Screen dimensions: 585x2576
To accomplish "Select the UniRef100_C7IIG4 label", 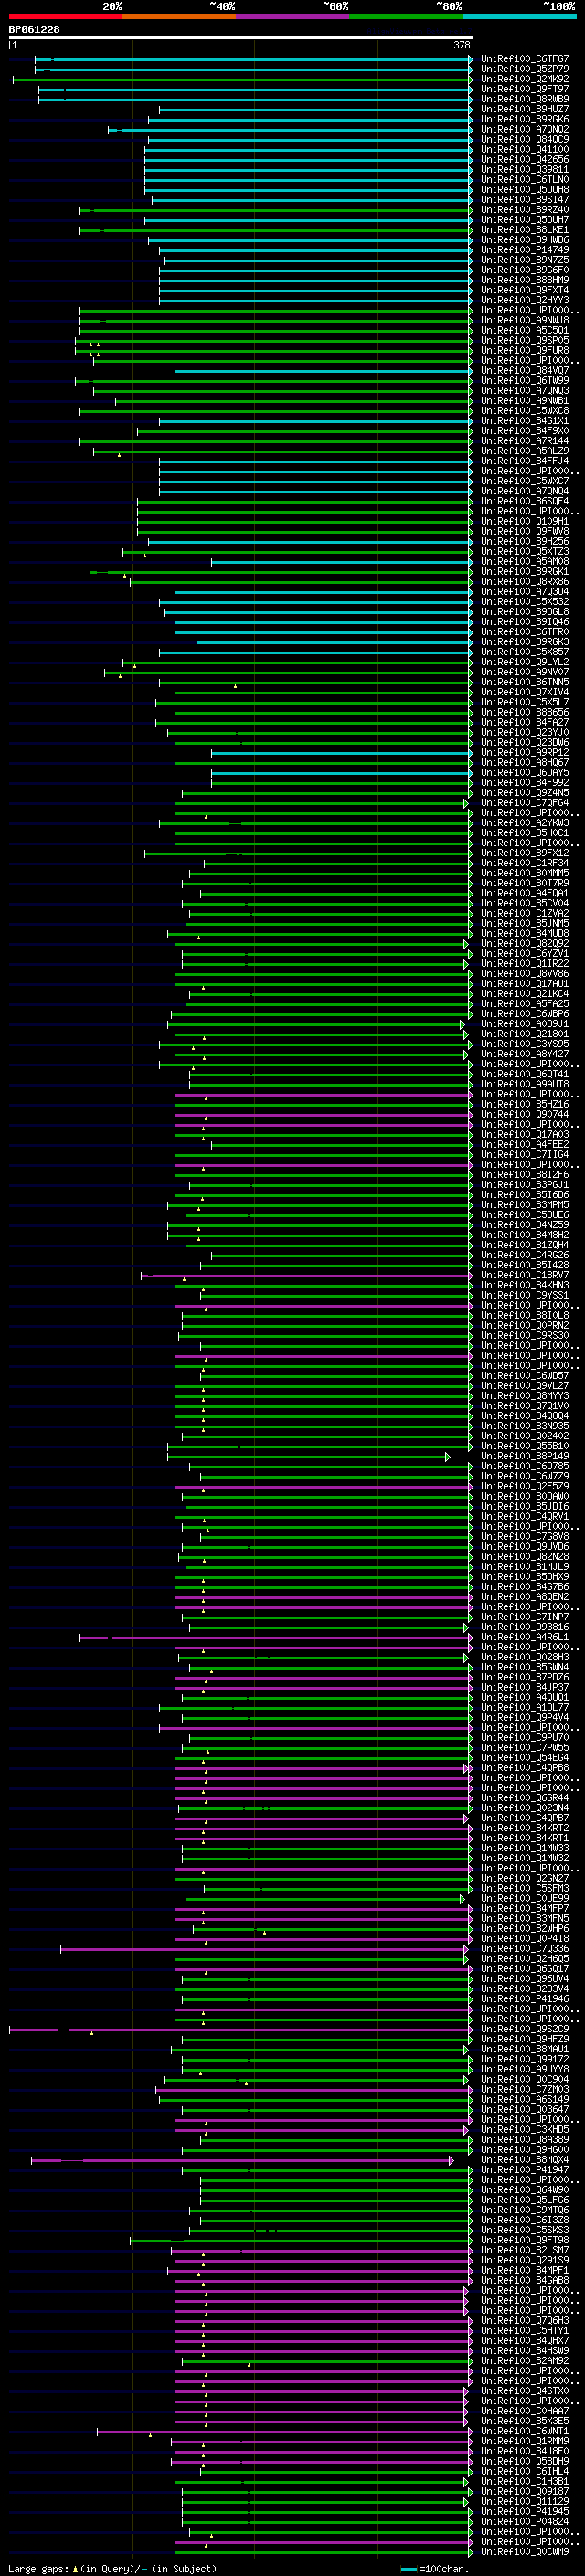I will (x=525, y=1155).
